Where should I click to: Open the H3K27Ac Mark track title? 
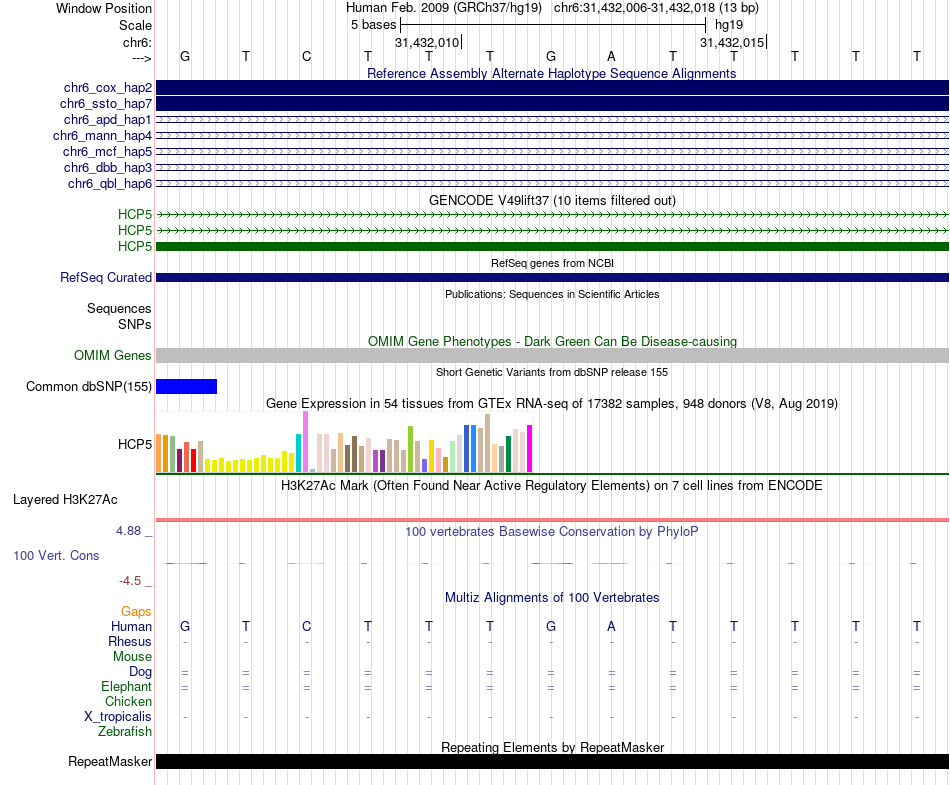[x=552, y=486]
